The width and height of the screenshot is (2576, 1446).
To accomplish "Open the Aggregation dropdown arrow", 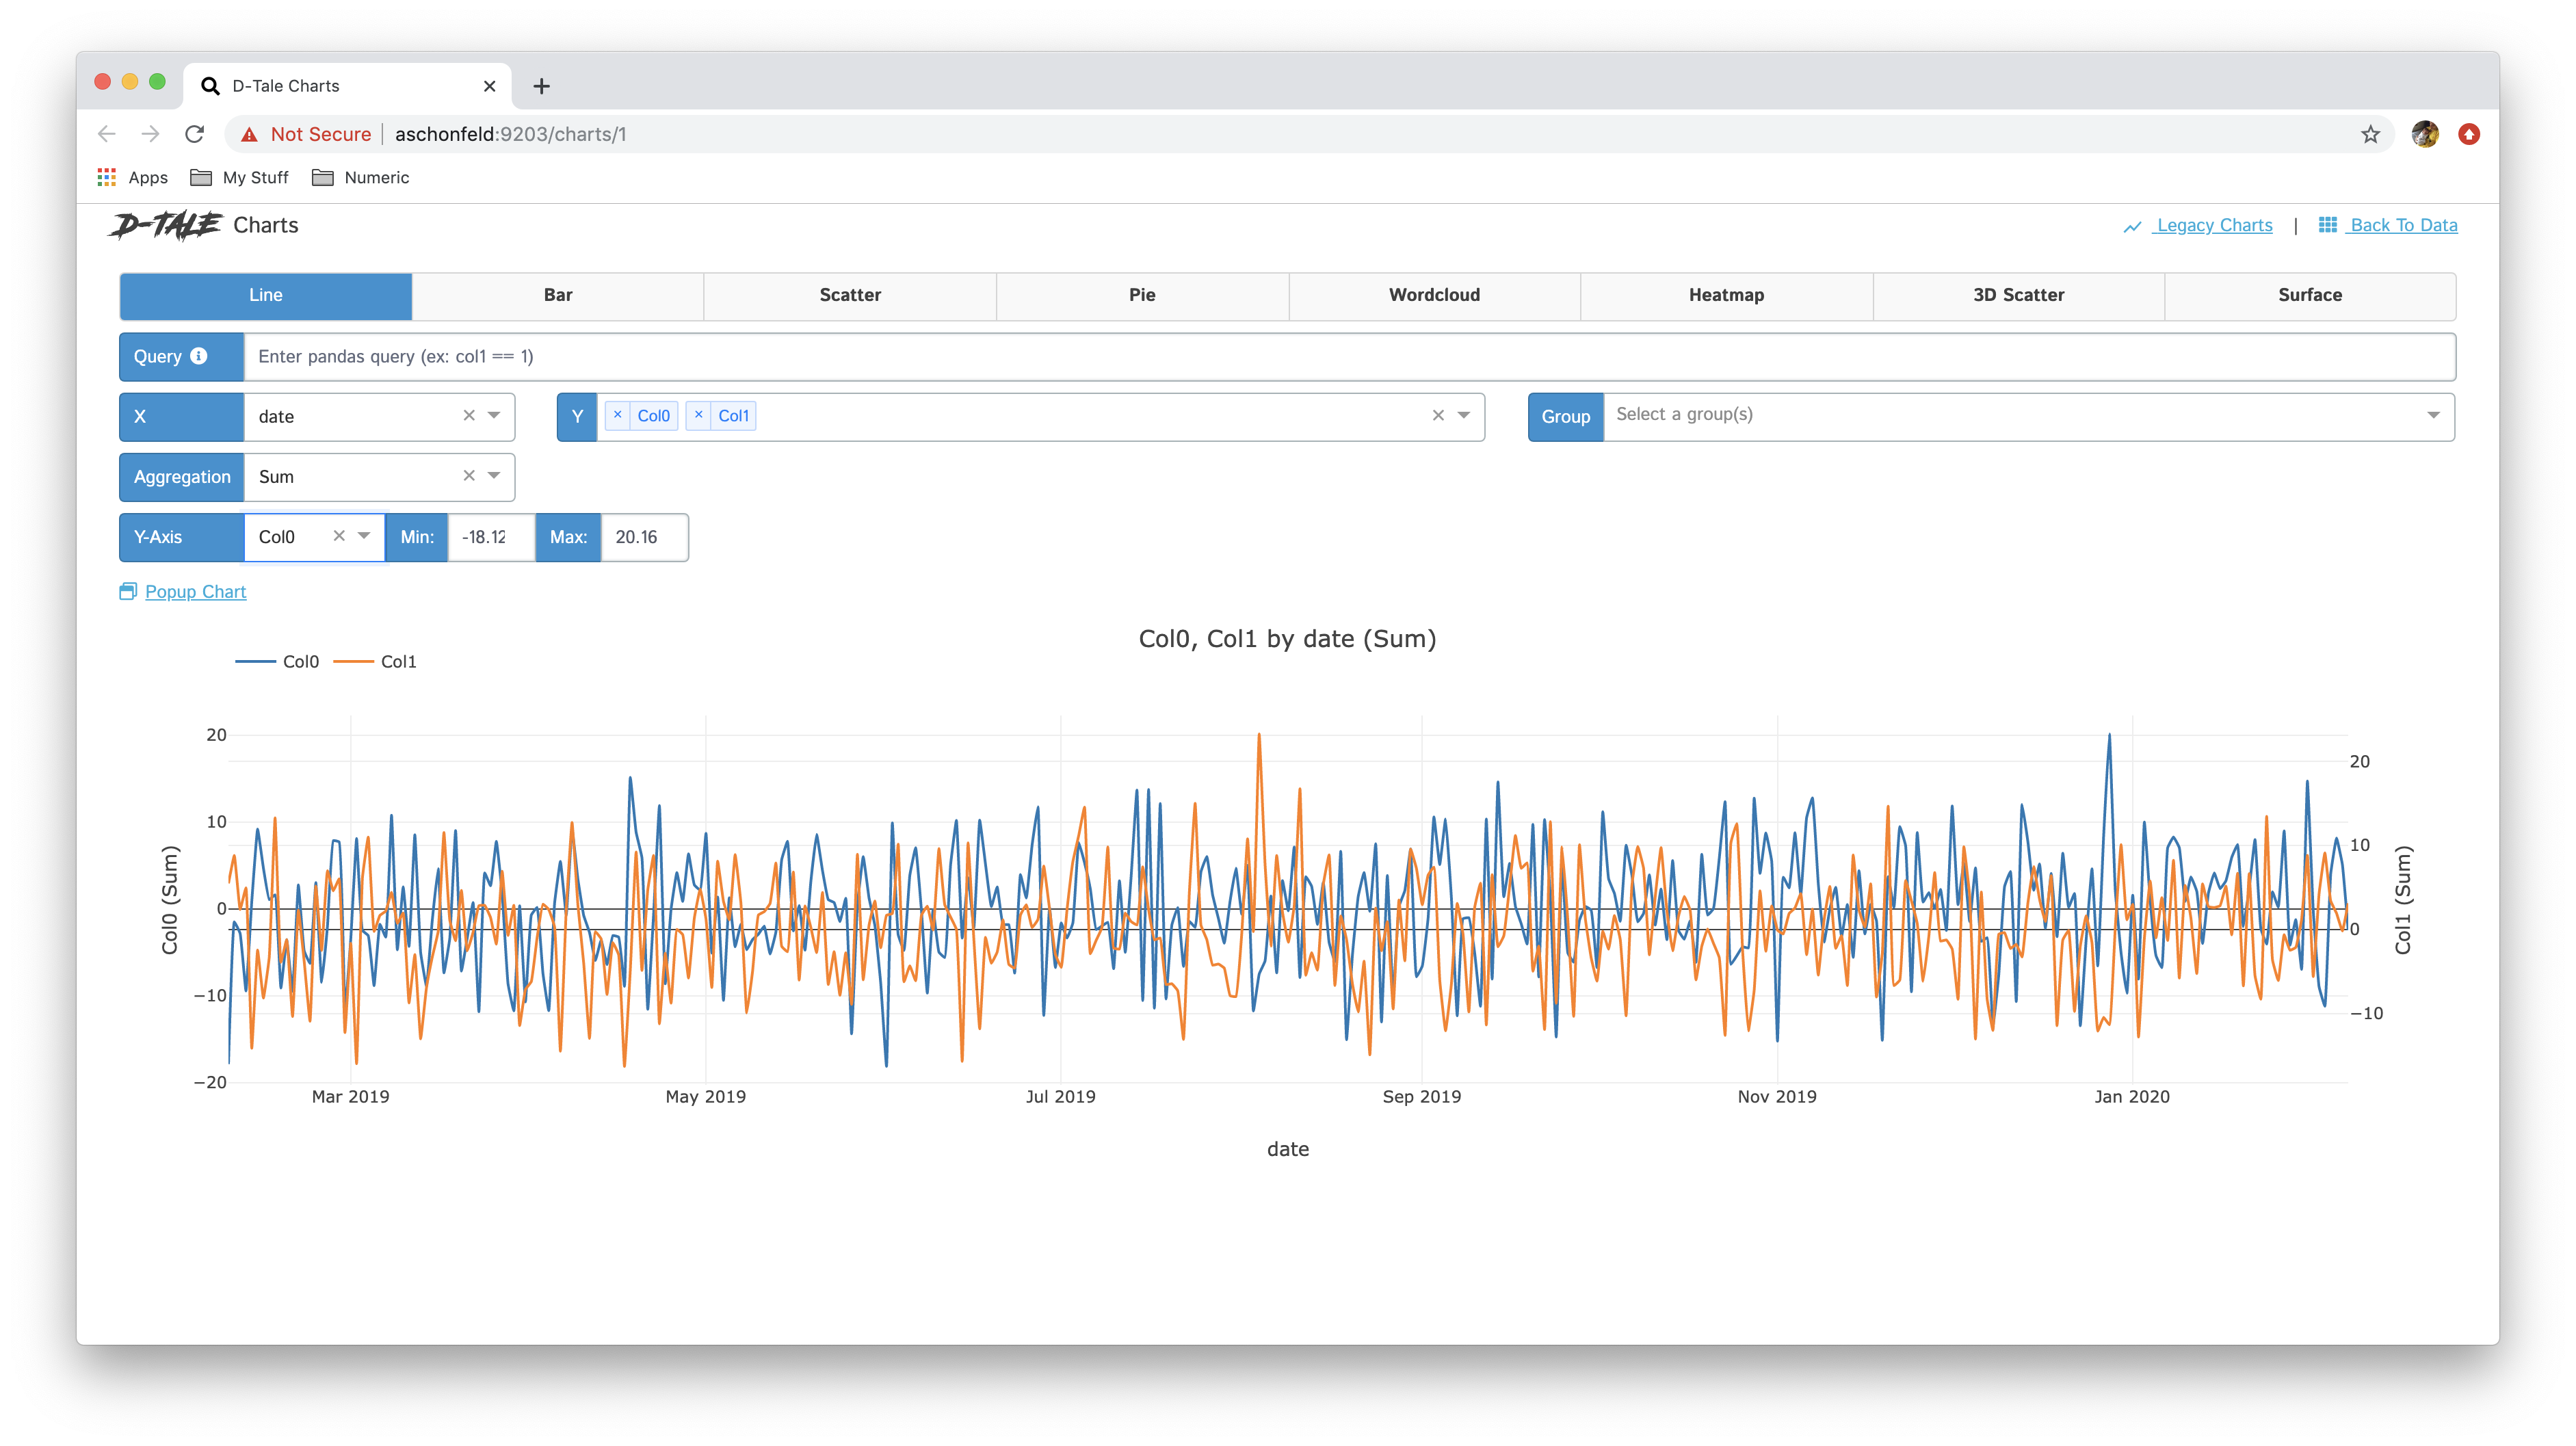I will click(x=494, y=476).
